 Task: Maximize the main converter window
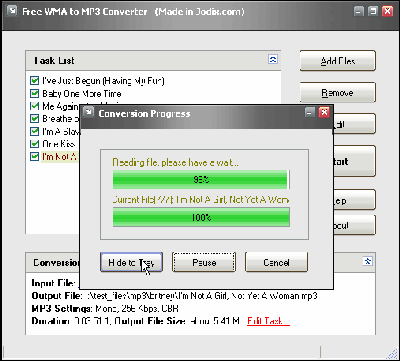coord(373,12)
